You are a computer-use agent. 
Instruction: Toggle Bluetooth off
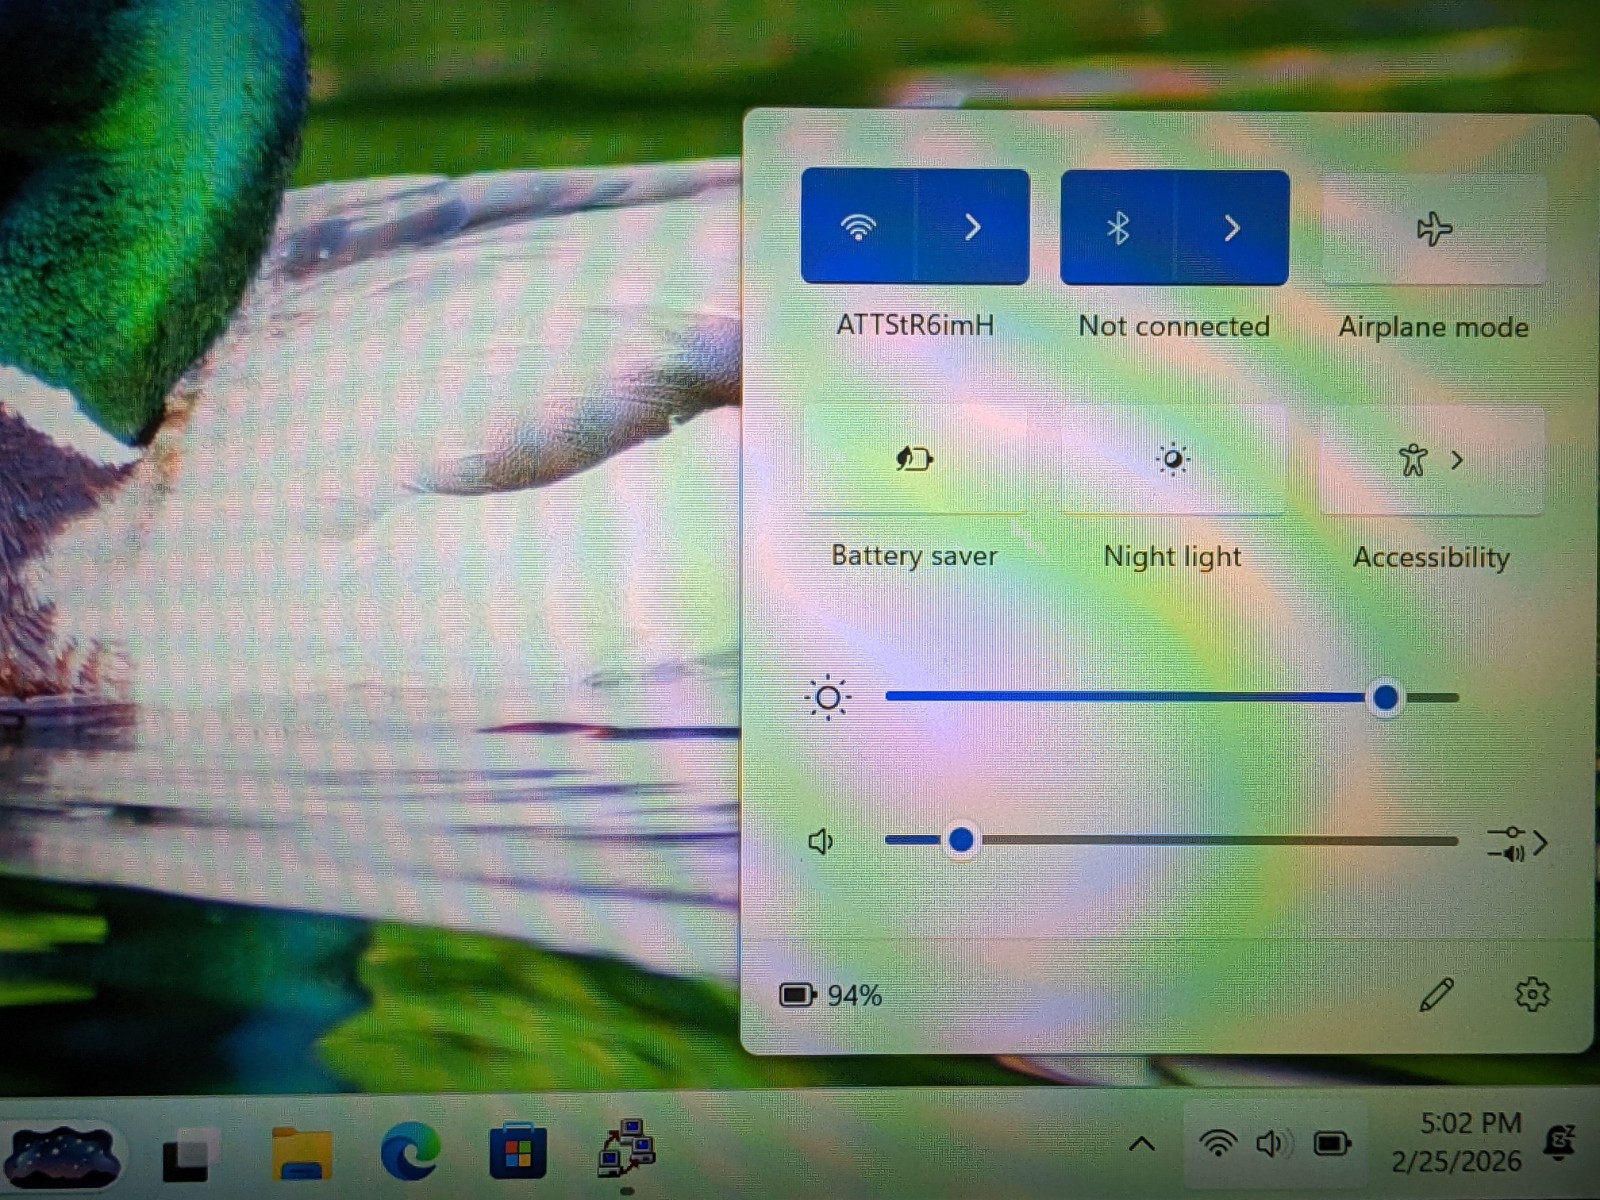[1117, 229]
